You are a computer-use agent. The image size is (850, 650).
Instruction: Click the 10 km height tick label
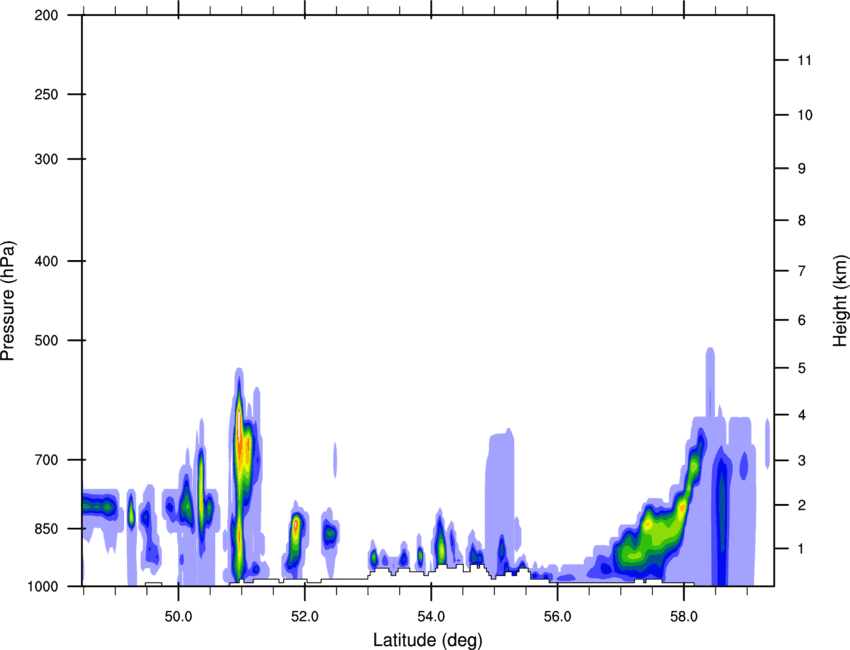[805, 115]
